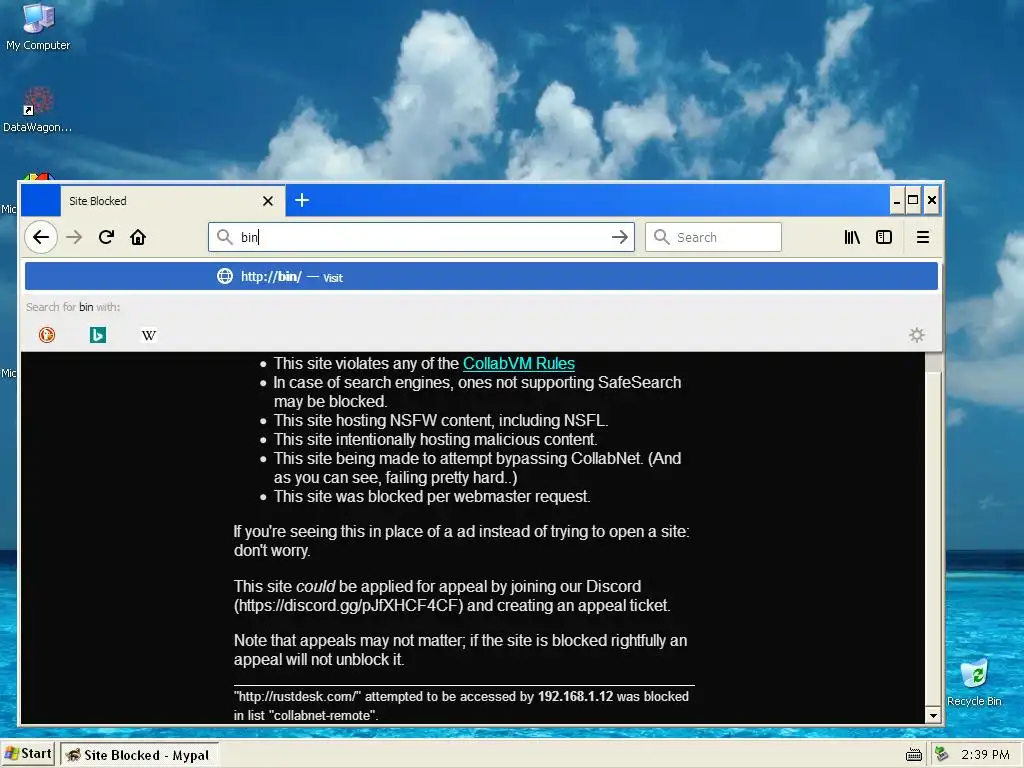Click the network tray icon near clock
This screenshot has height=768, width=1024.
click(x=941, y=754)
